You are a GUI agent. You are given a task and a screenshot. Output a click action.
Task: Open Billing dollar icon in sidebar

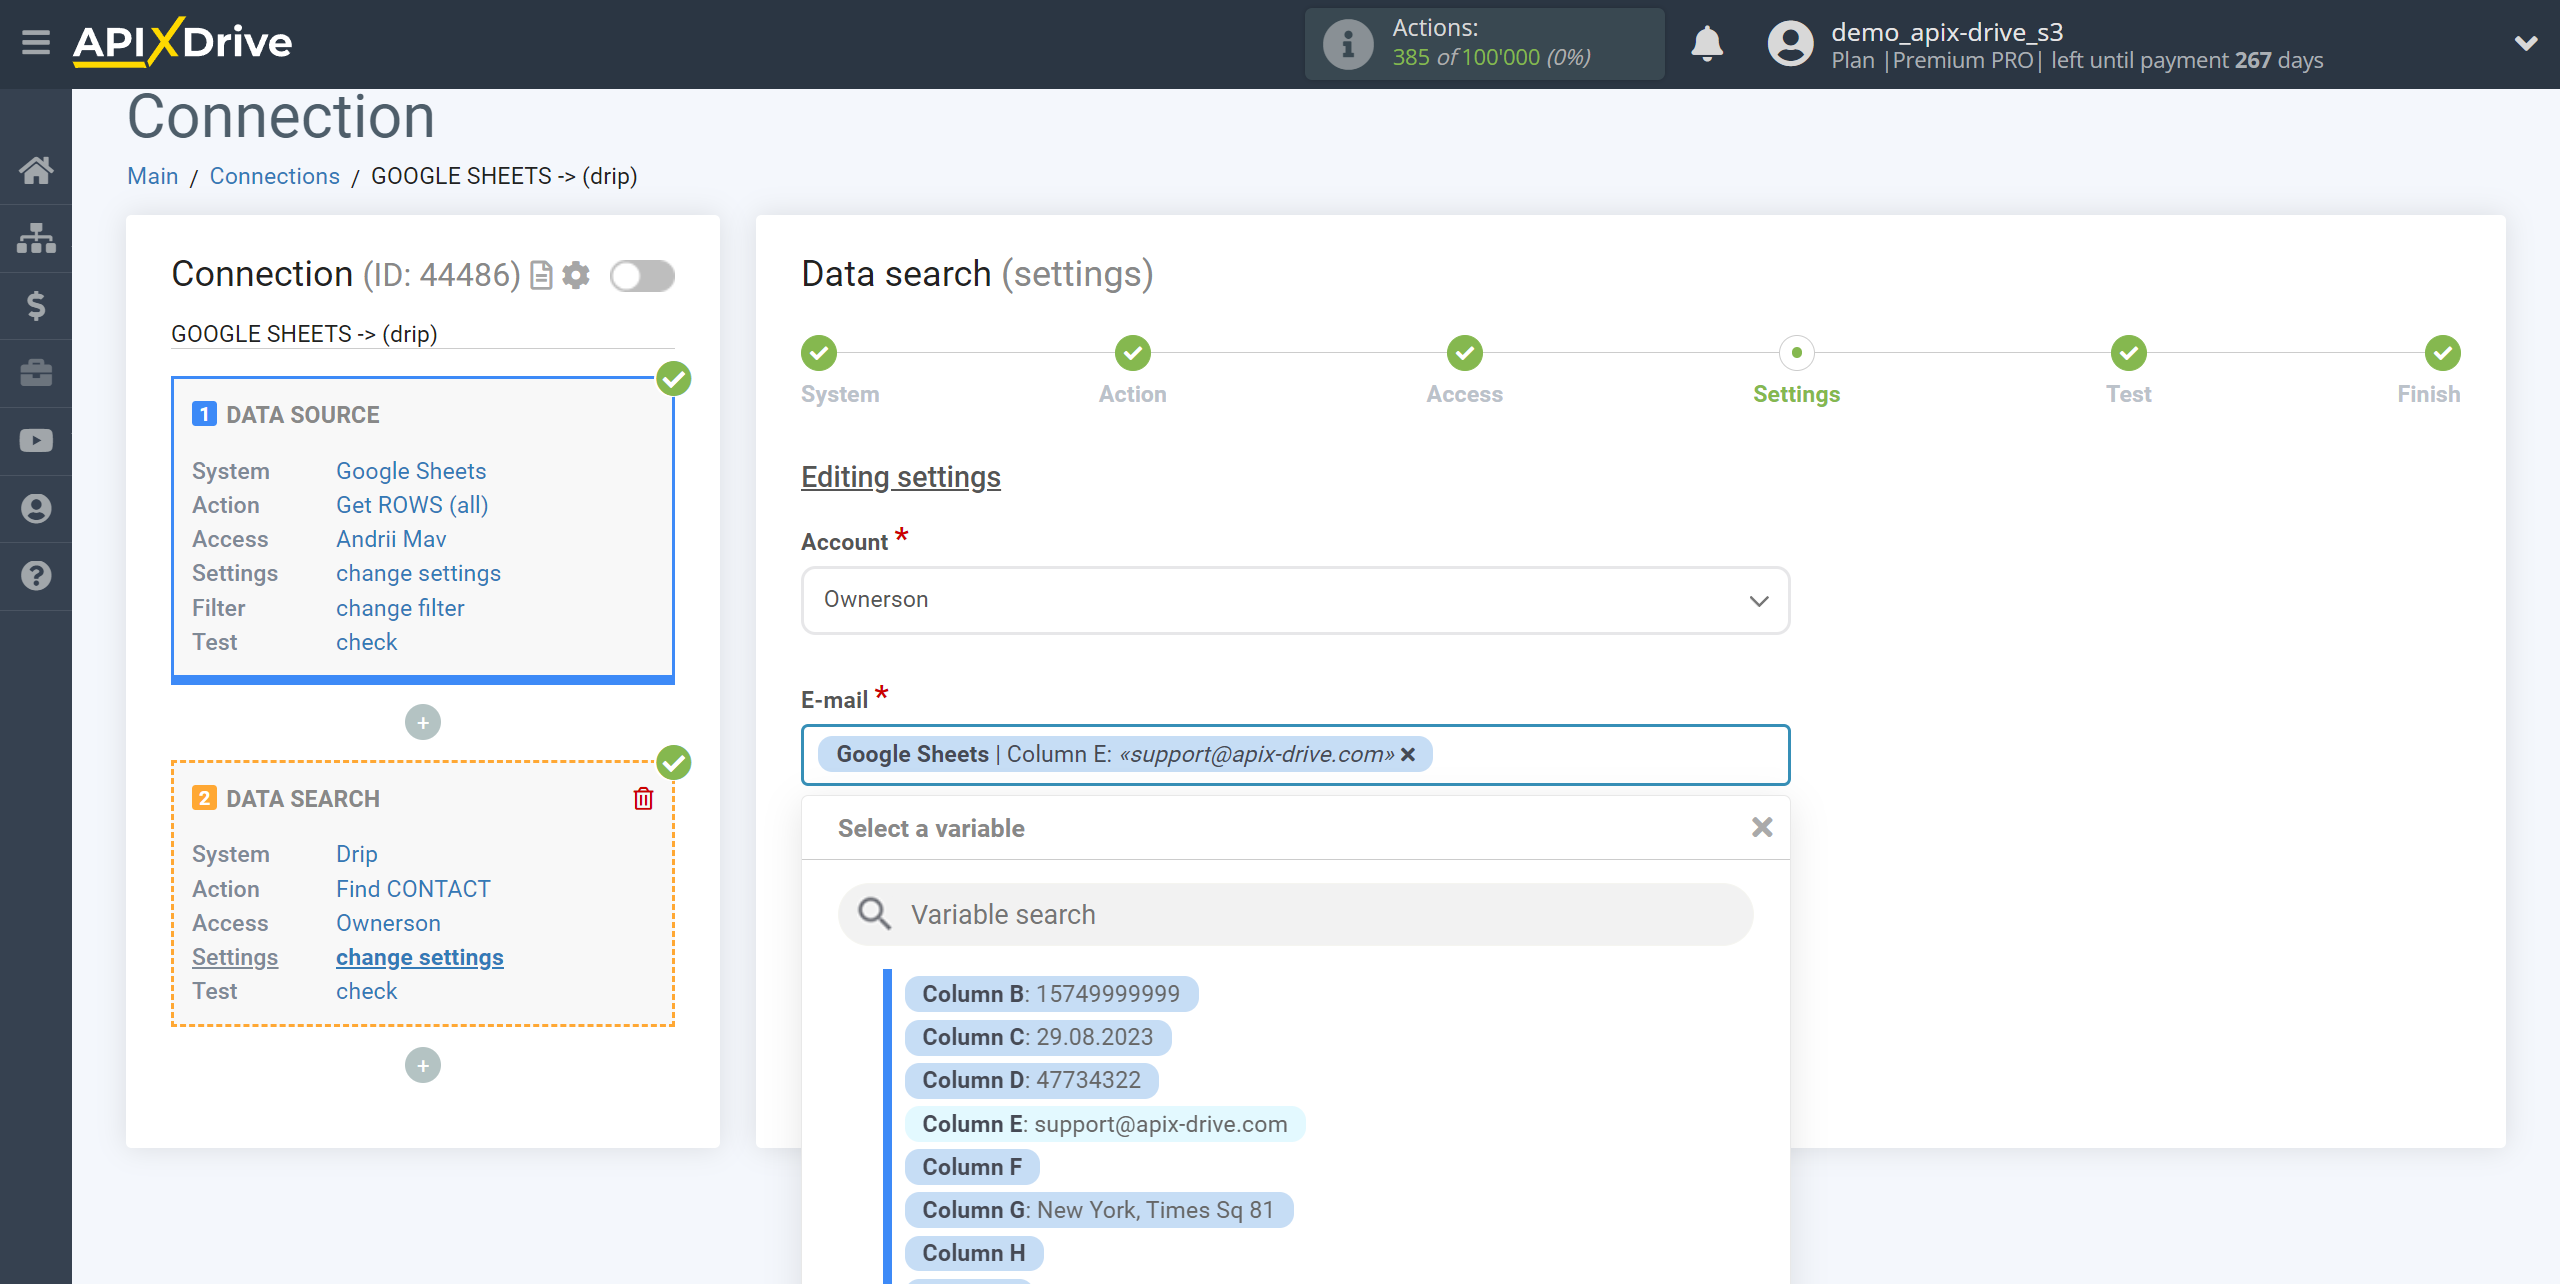pos(36,305)
